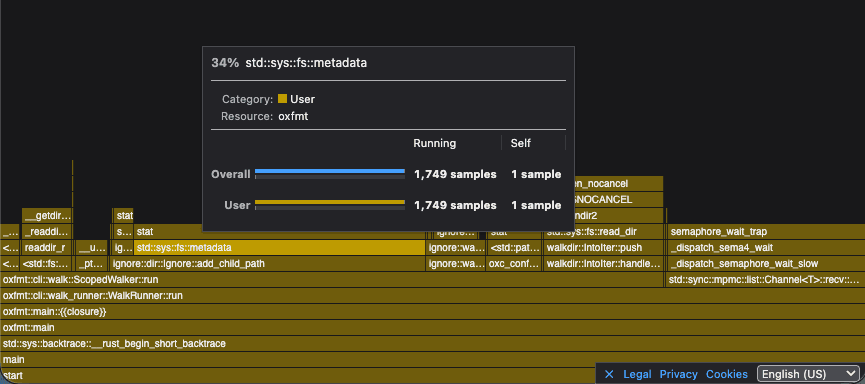Select the __rust_begin_short_backtrace frame
865x384 pixels.
(x=432, y=344)
